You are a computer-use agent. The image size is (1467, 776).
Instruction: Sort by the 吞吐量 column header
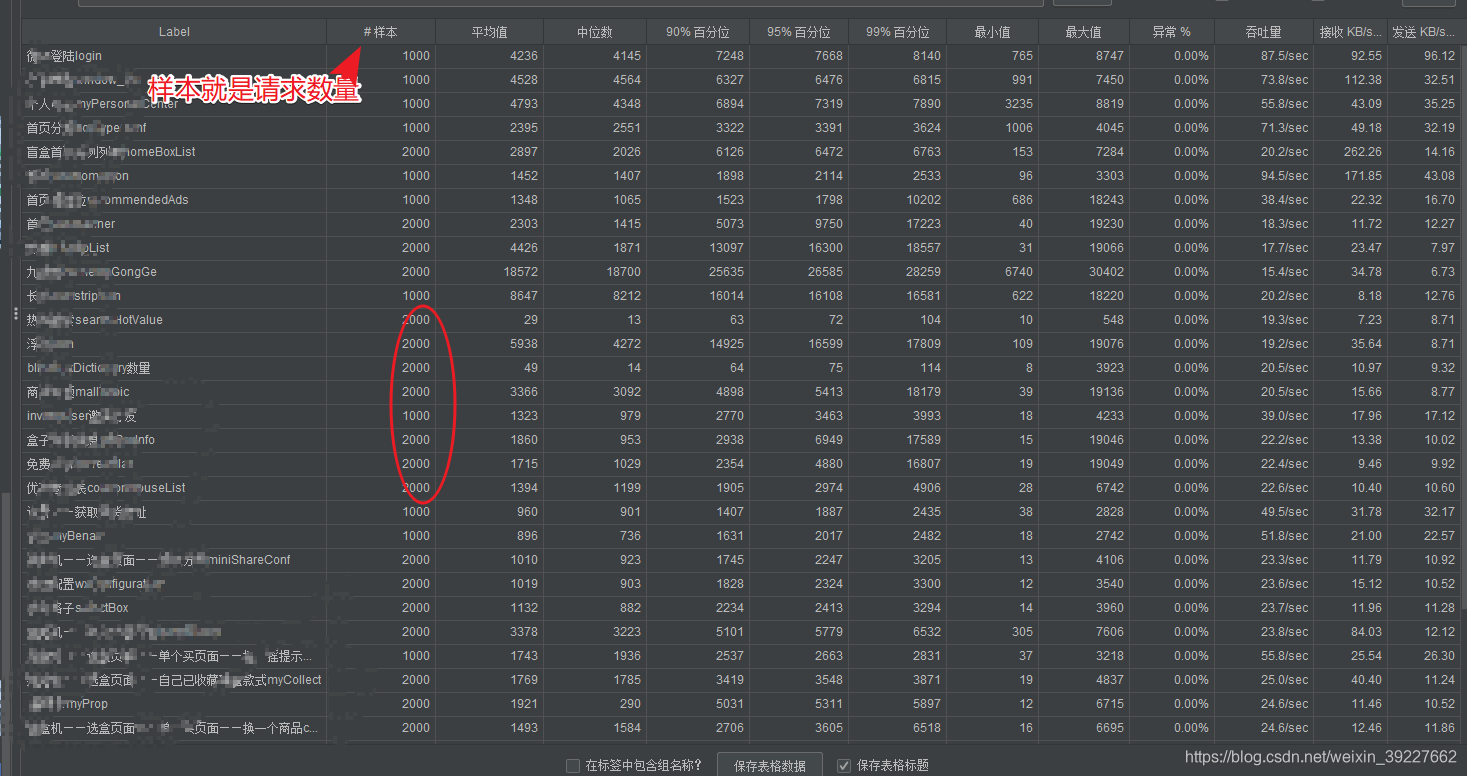click(1264, 32)
